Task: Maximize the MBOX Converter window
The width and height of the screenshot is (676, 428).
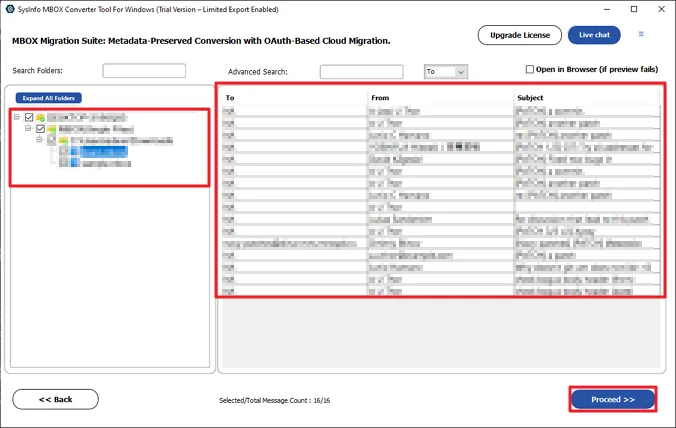Action: pyautogui.click(x=634, y=9)
